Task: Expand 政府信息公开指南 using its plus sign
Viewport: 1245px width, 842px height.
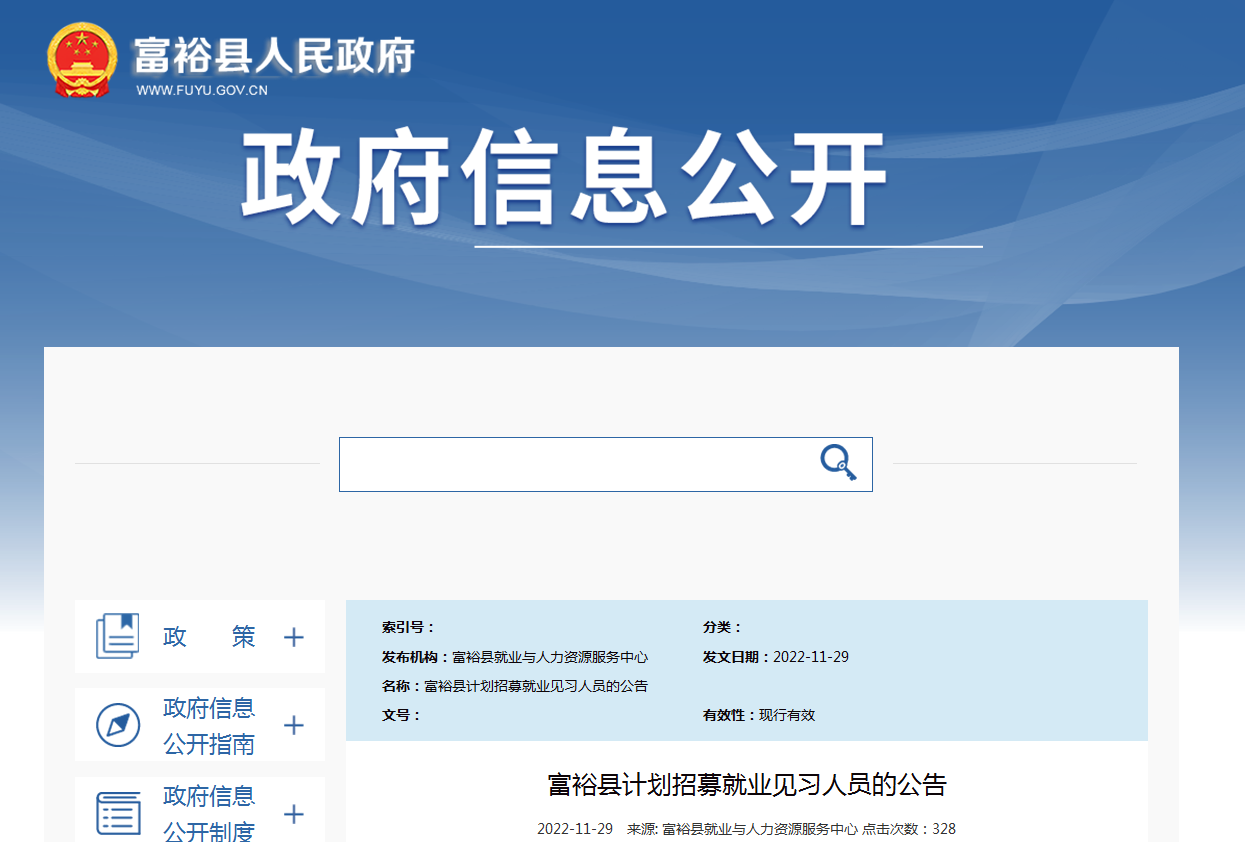Action: (x=293, y=725)
